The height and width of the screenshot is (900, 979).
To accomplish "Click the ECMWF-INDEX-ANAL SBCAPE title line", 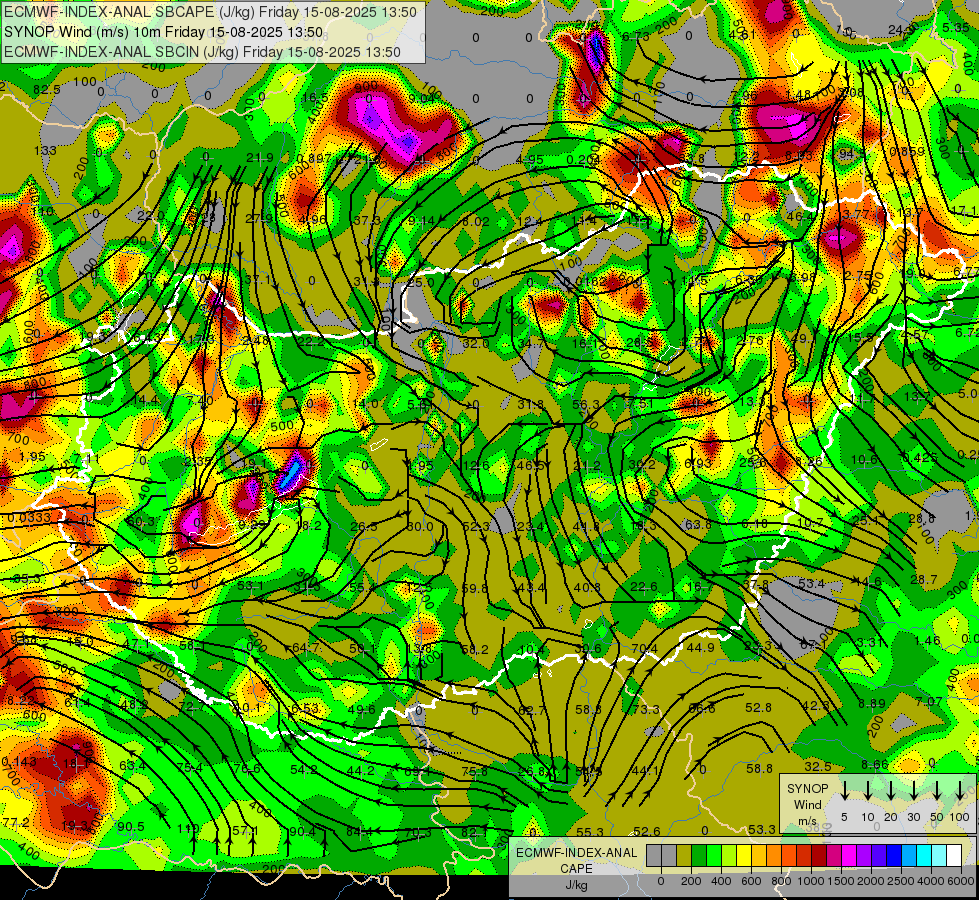I will pyautogui.click(x=210, y=11).
